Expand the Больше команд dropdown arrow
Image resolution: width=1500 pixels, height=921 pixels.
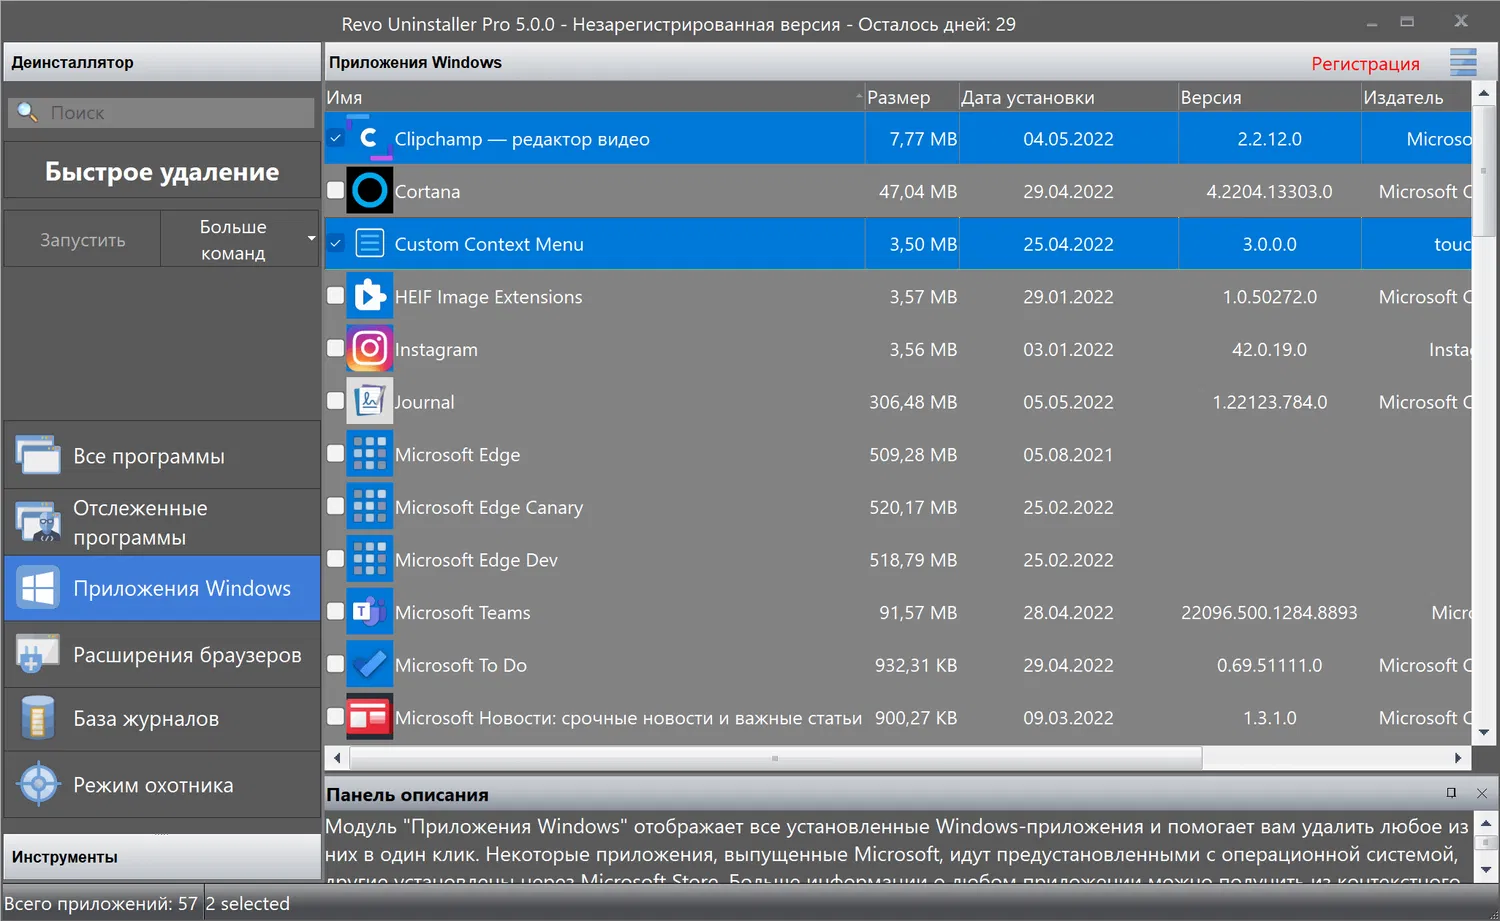(x=311, y=239)
